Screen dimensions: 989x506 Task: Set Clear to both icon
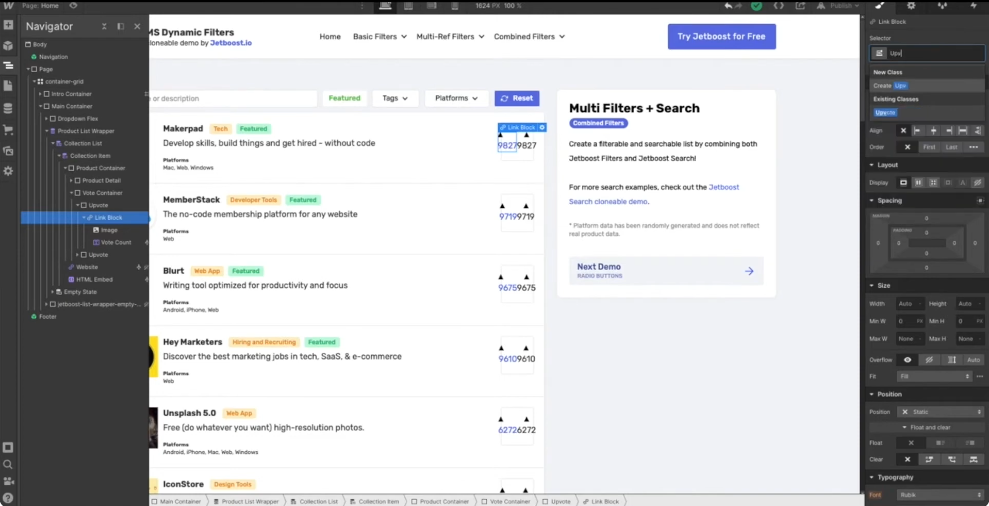[x=974, y=459]
